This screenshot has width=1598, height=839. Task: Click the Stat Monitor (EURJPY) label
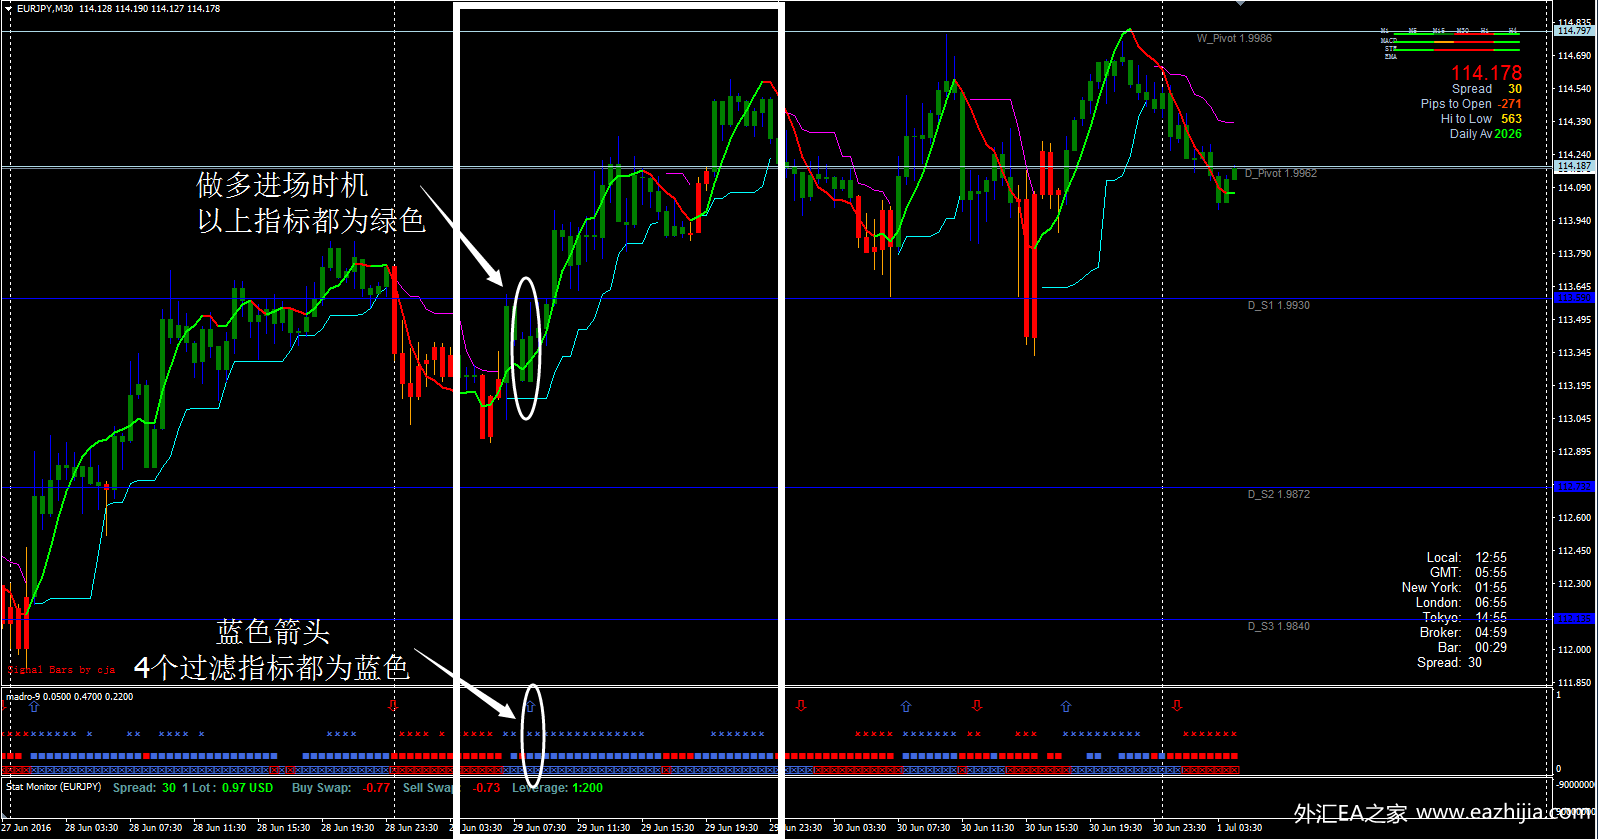(x=54, y=787)
